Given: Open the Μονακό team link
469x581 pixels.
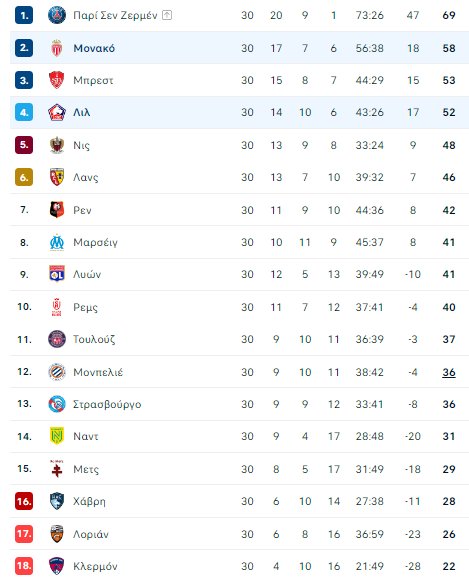Looking at the screenshot, I should pos(94,48).
